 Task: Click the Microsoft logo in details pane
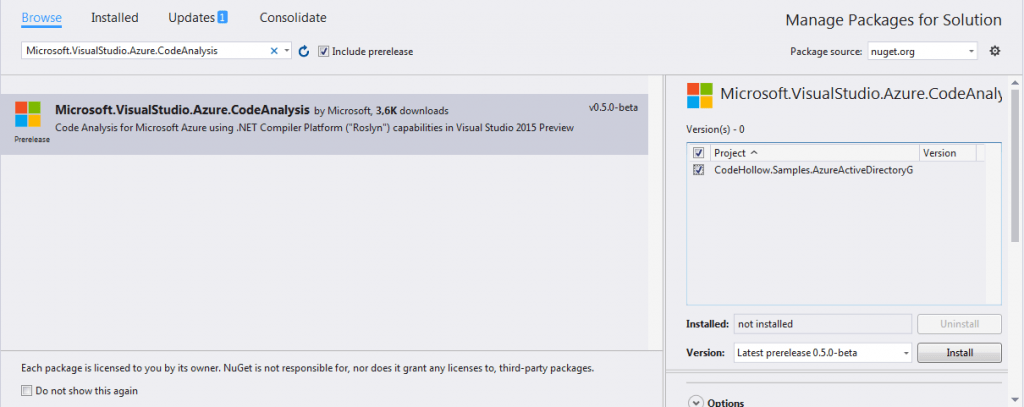700,95
